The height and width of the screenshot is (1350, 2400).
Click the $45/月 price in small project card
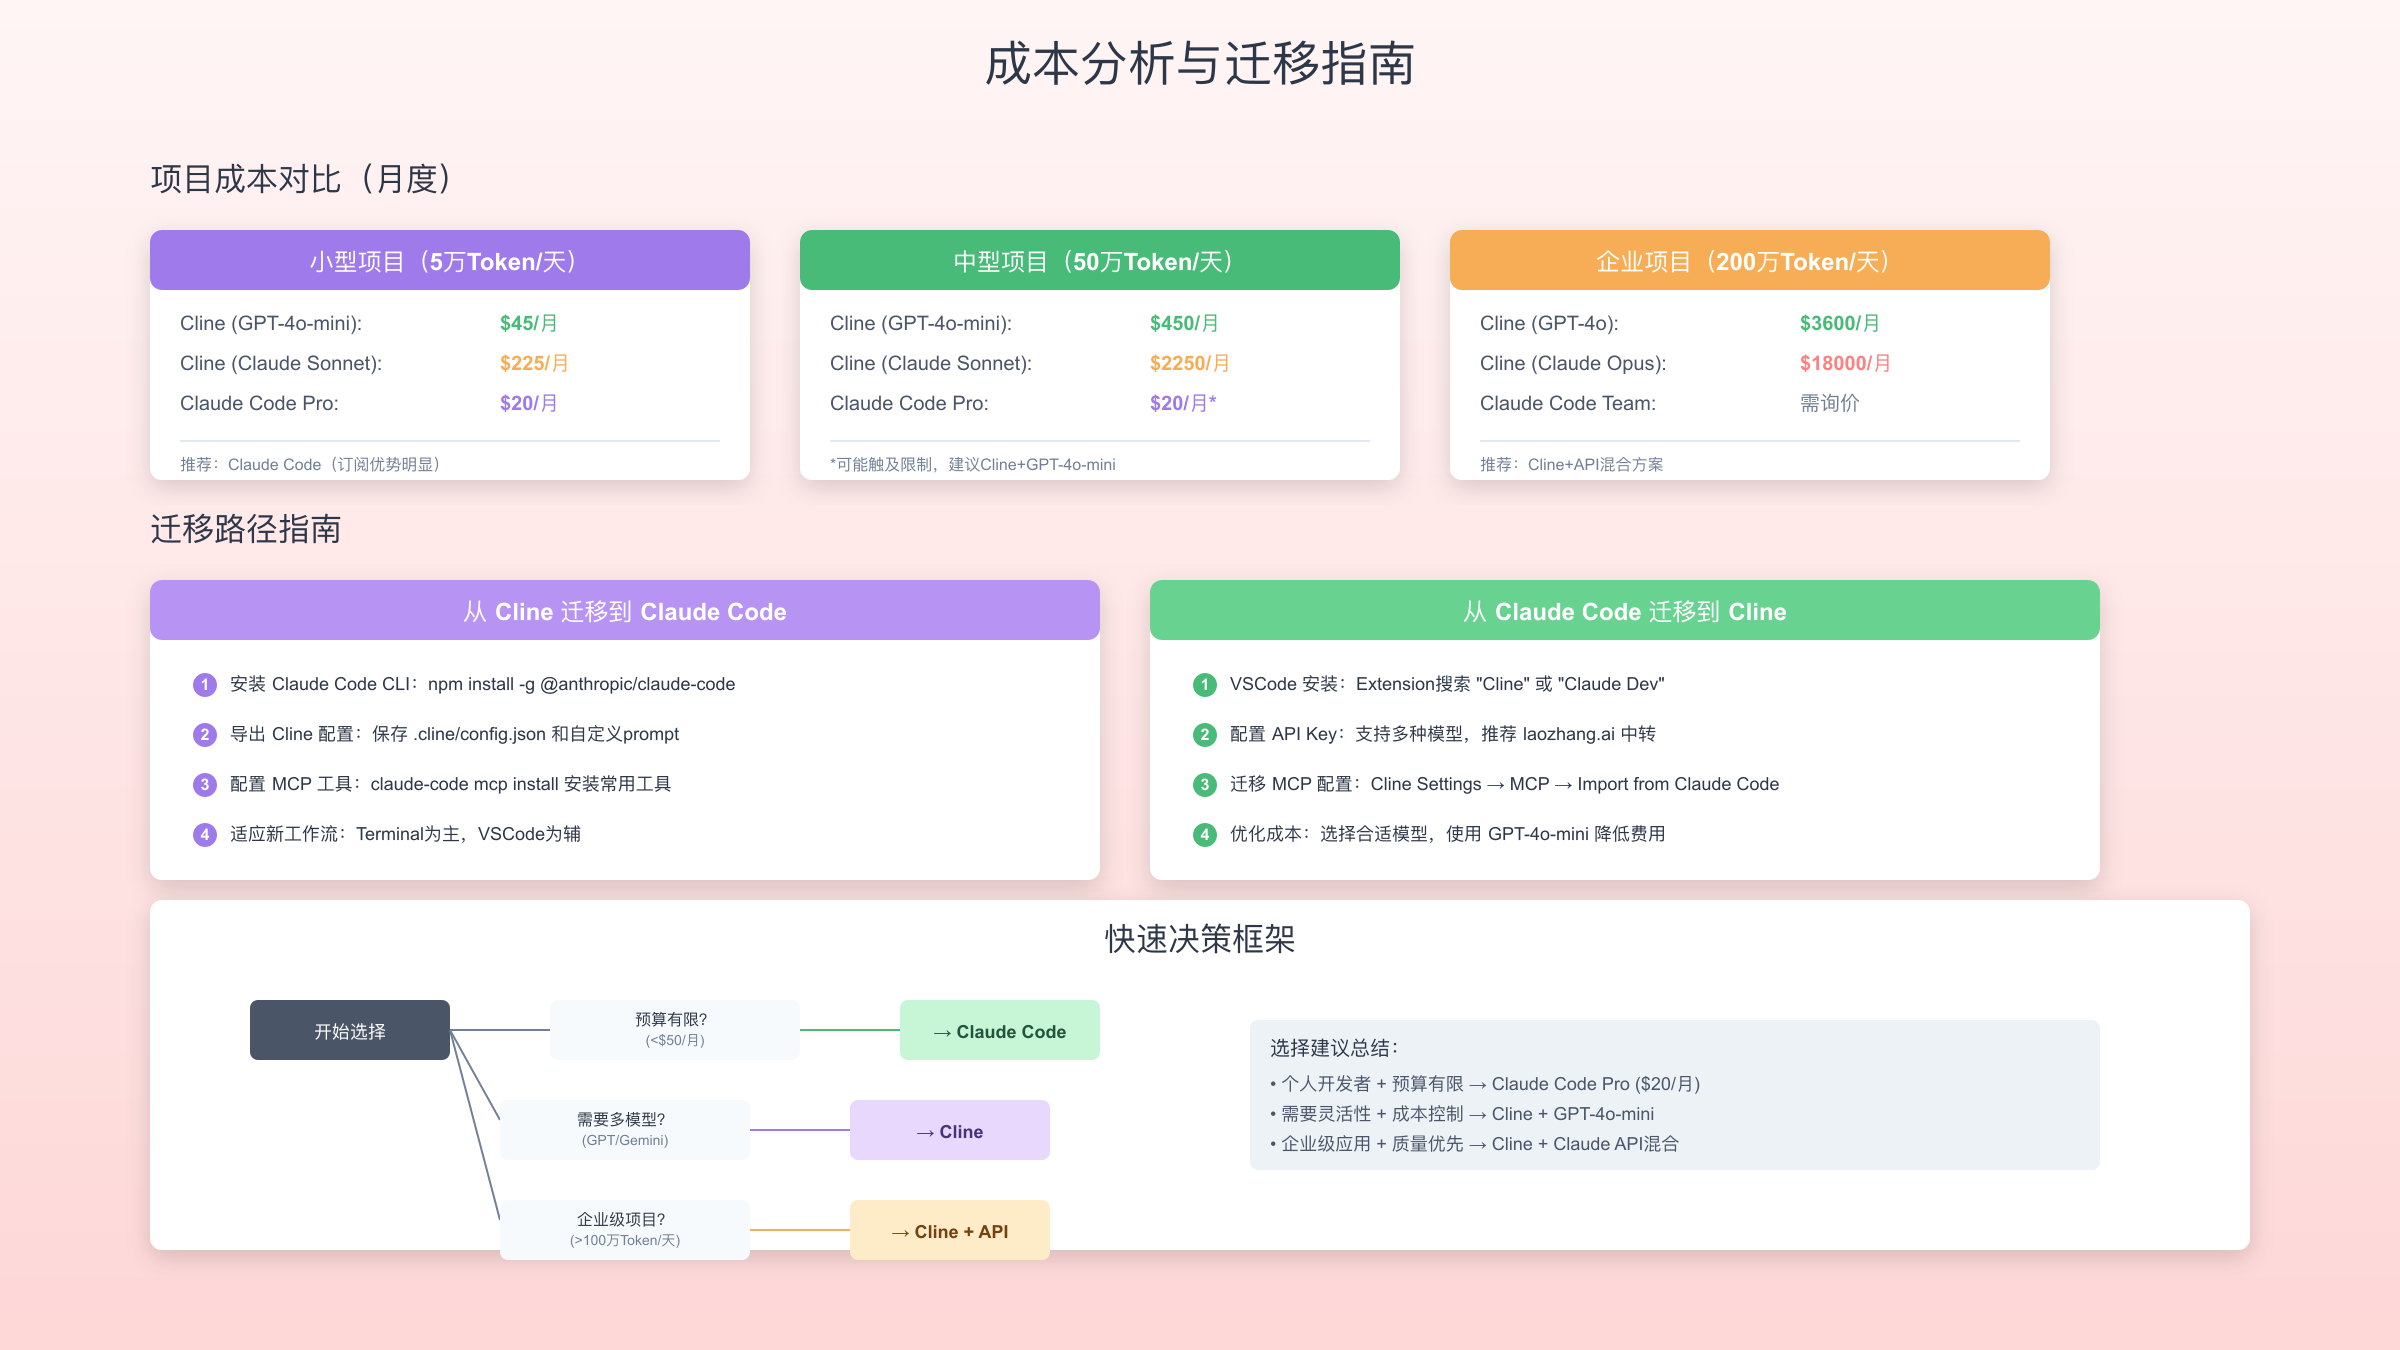[529, 323]
